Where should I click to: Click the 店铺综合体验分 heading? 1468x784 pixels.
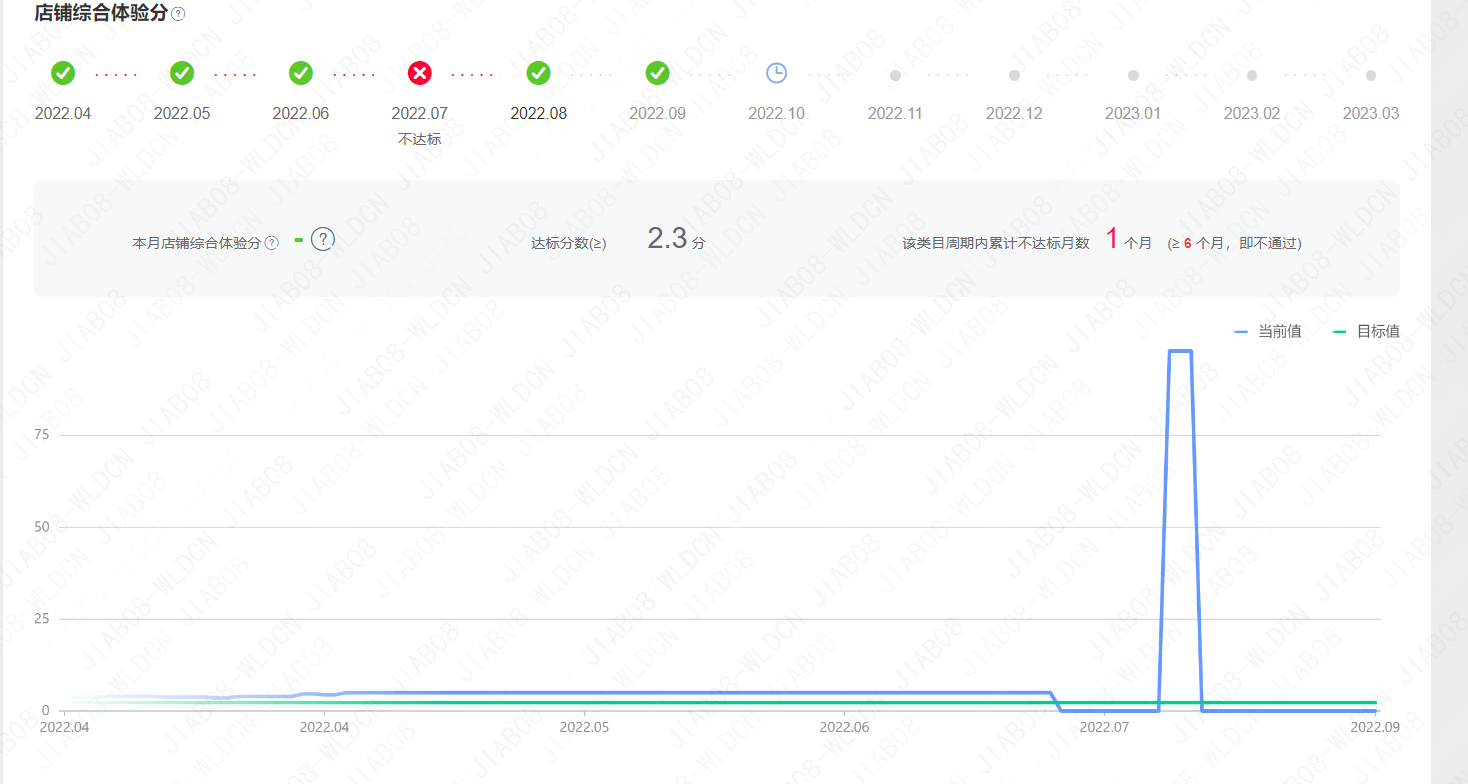(101, 13)
